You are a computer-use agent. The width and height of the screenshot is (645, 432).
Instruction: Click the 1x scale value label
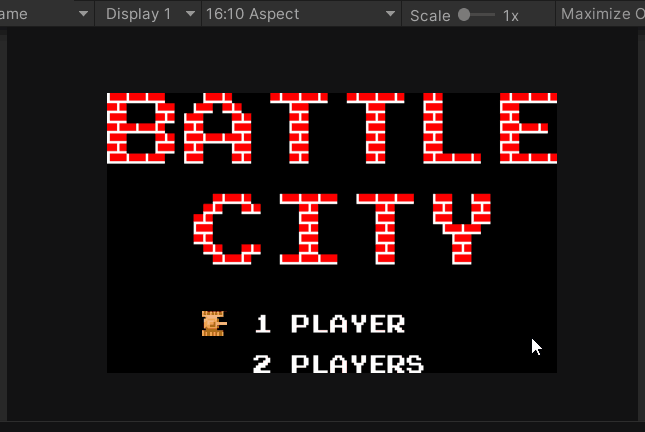(x=510, y=16)
